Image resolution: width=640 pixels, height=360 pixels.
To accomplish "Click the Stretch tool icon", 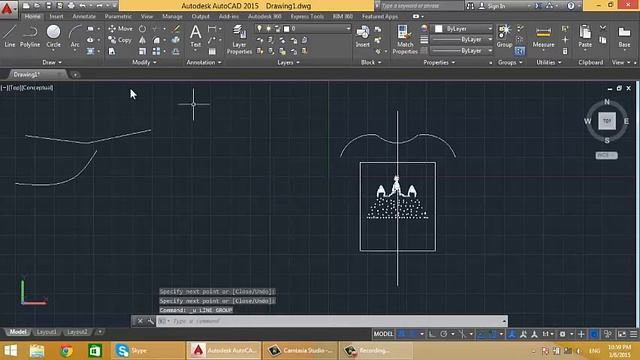I will pos(112,51).
